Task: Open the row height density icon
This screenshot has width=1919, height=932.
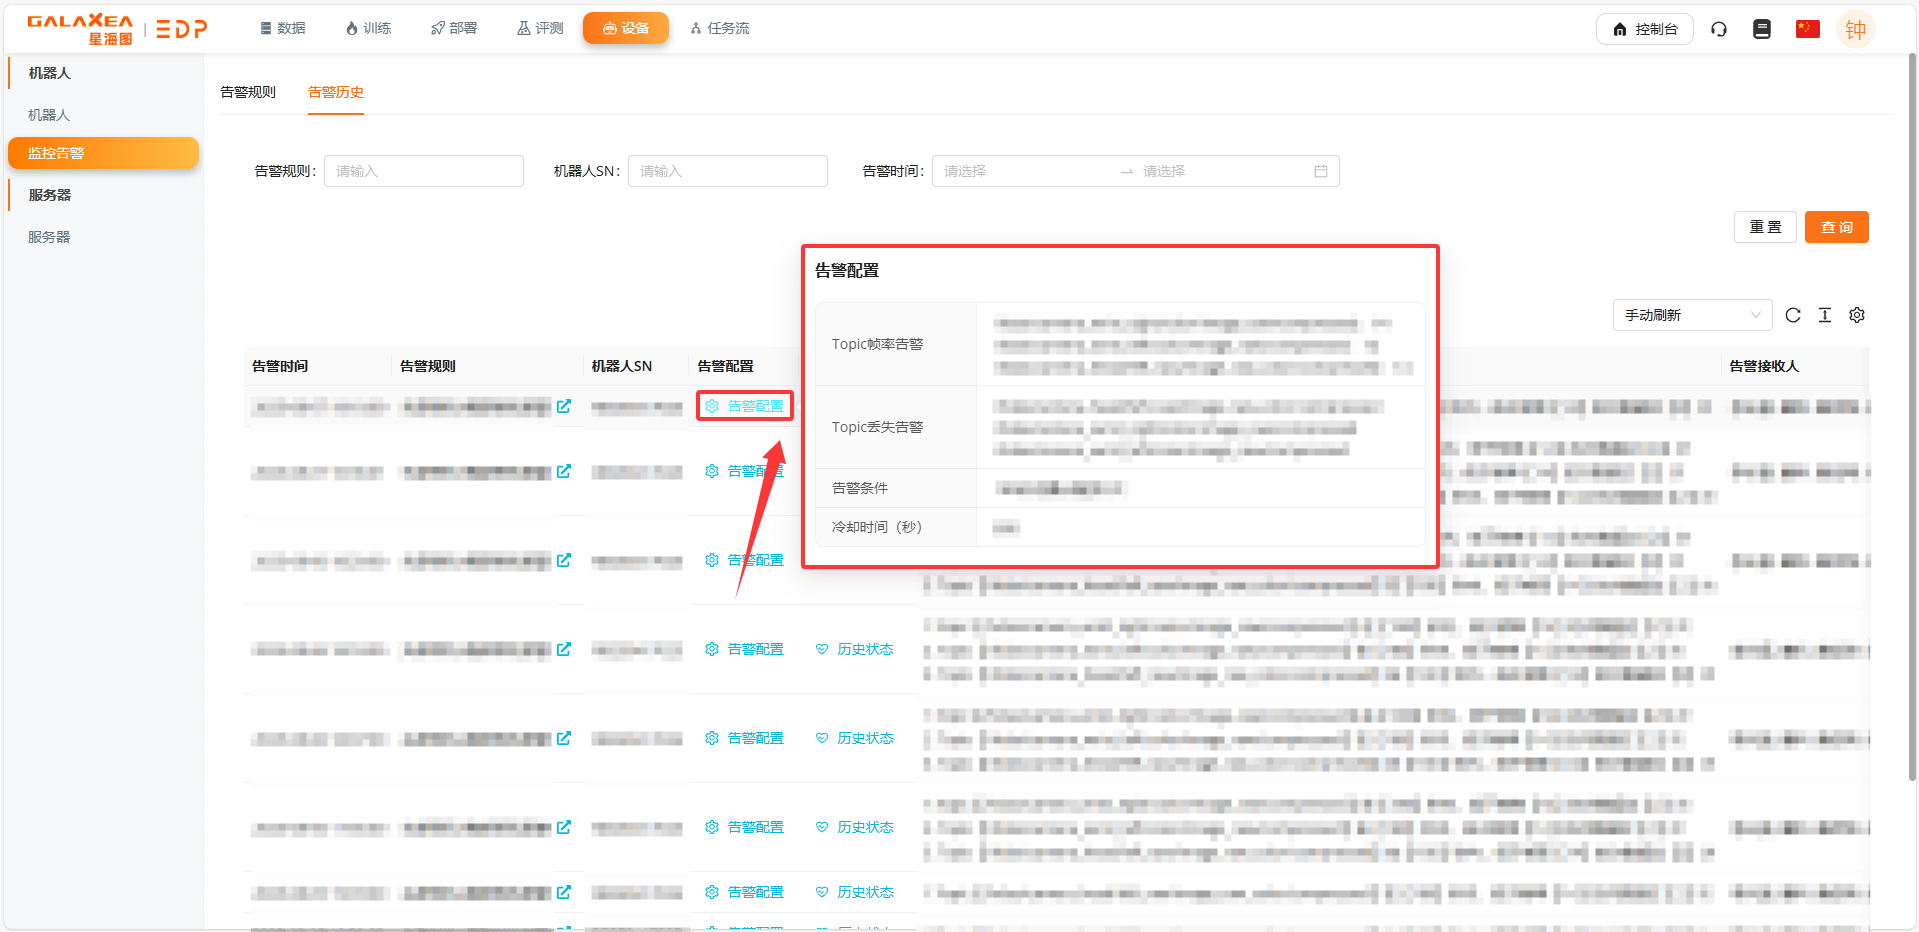Action: pyautogui.click(x=1825, y=315)
